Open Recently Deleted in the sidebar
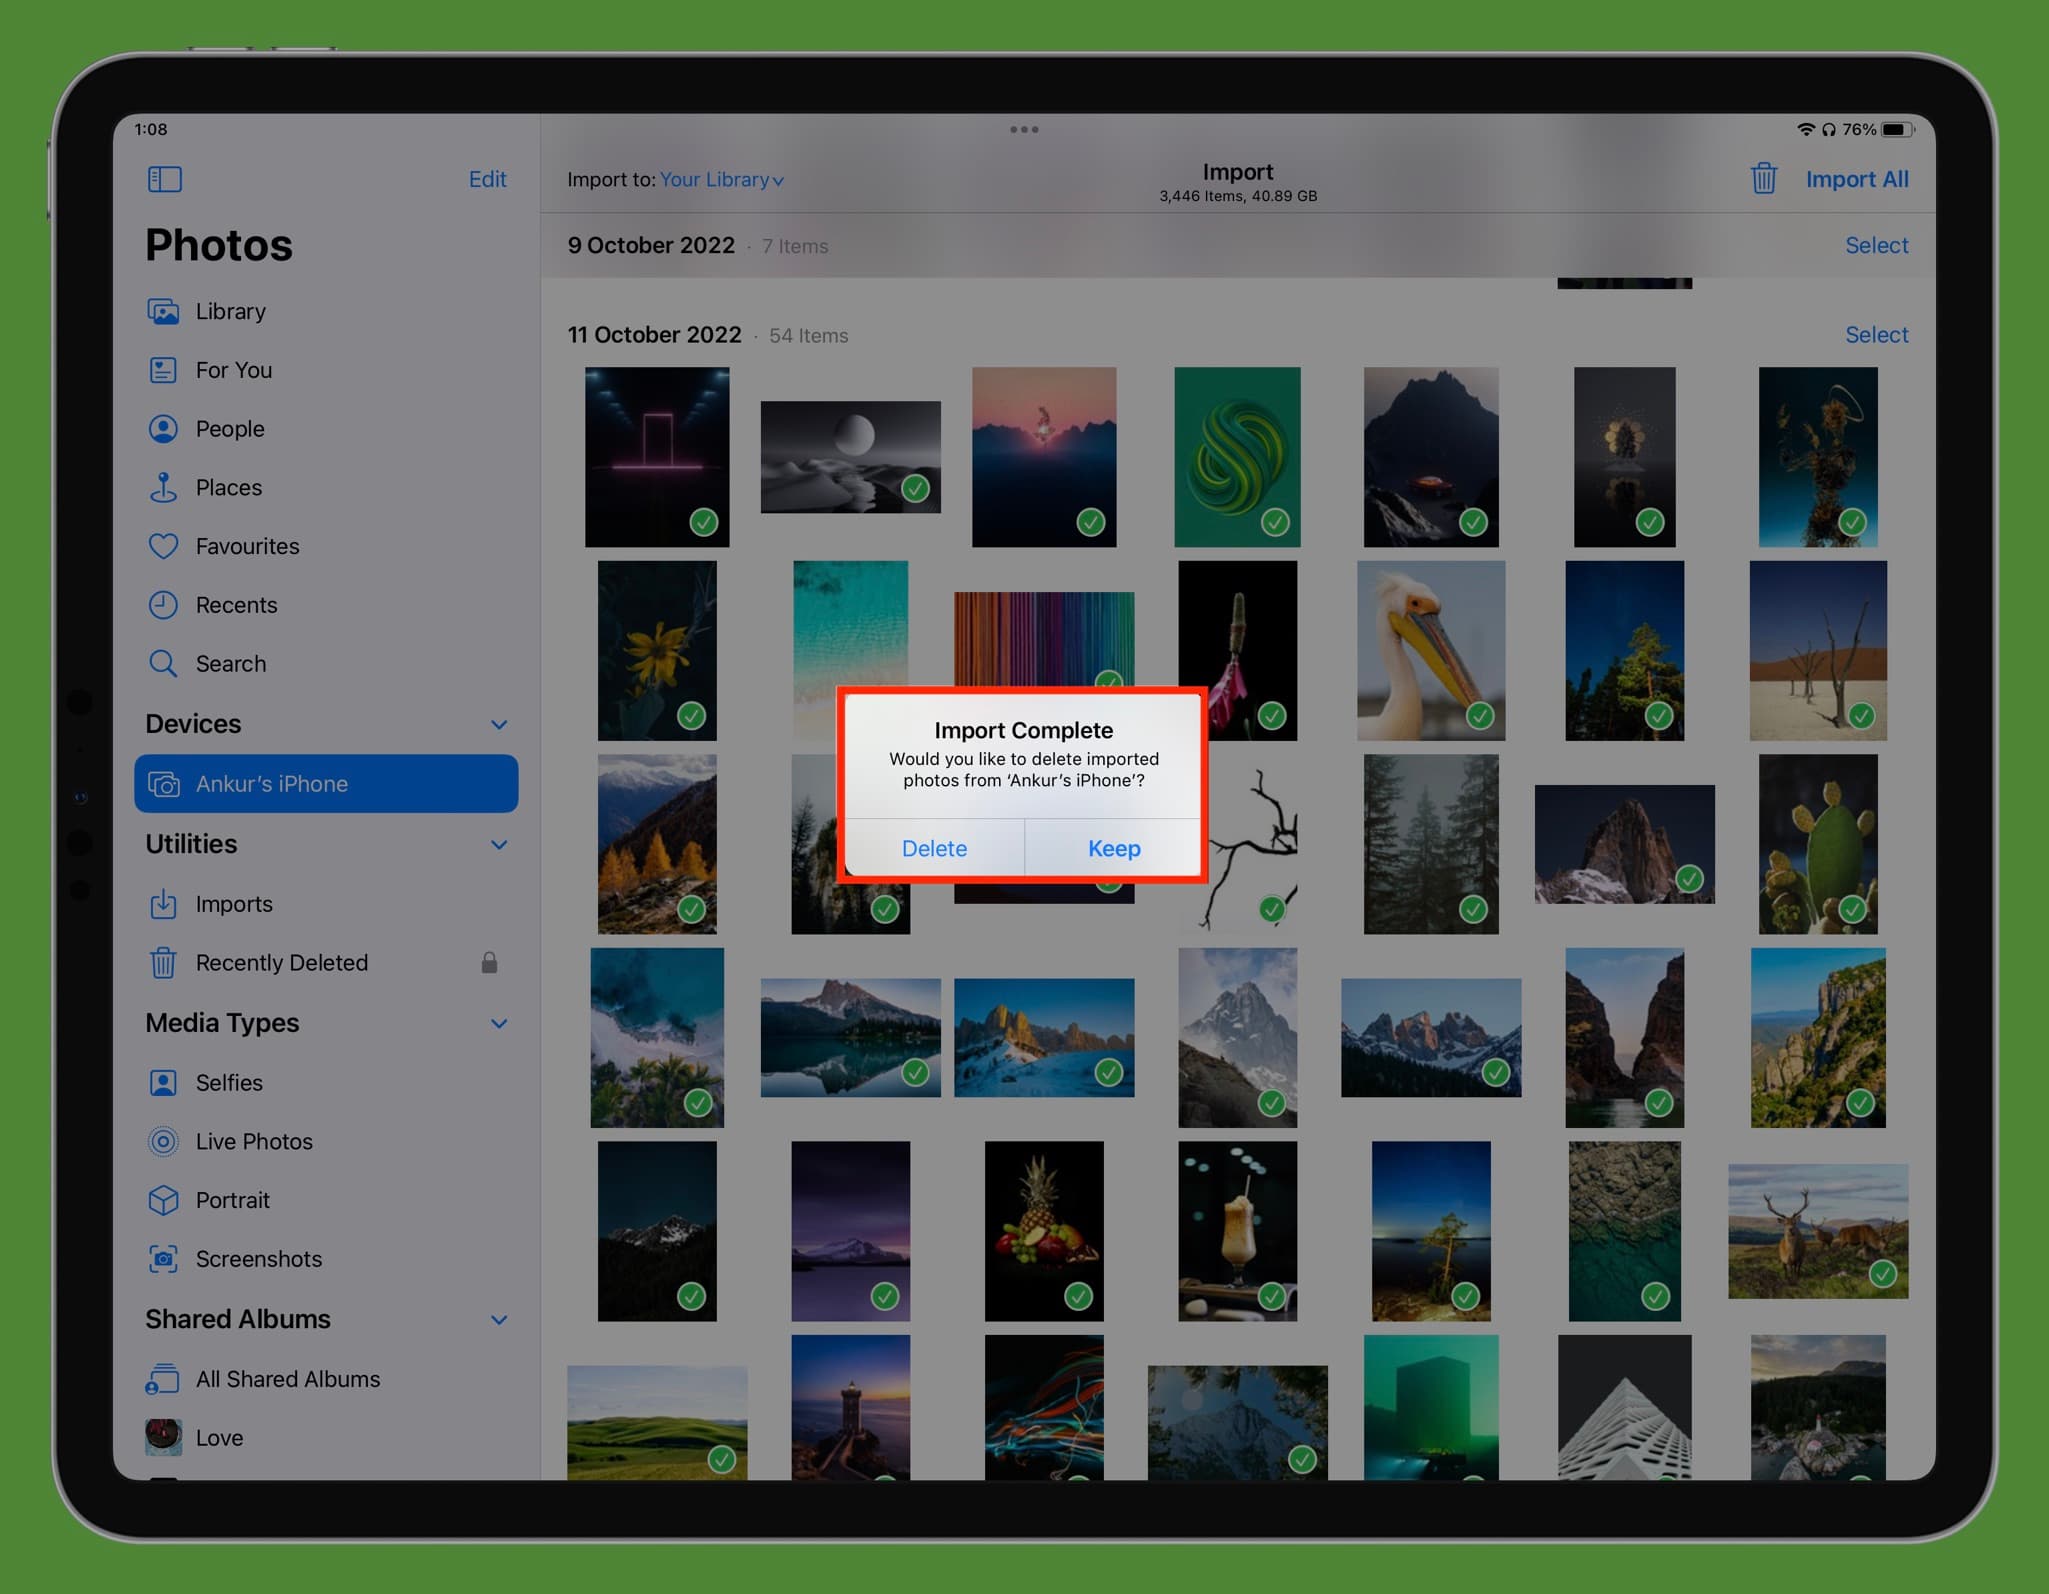2049x1594 pixels. (x=326, y=963)
